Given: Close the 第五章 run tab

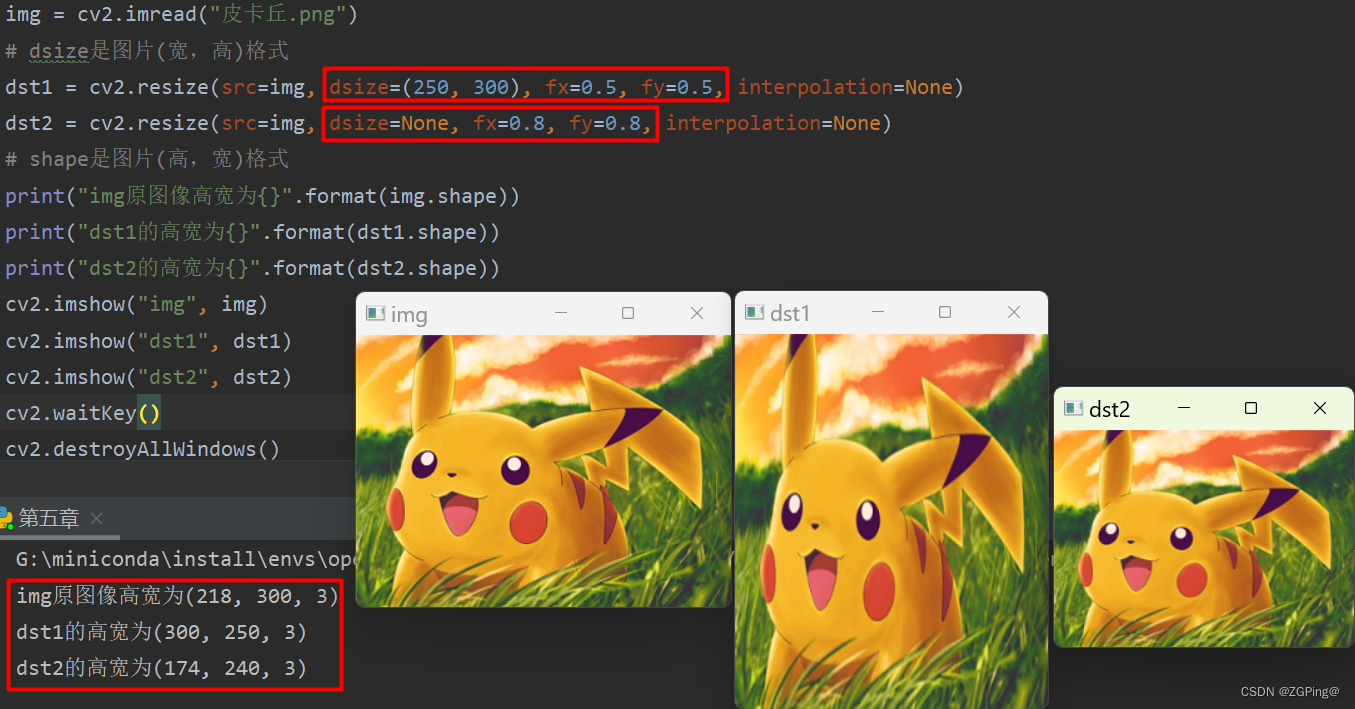Looking at the screenshot, I should [x=96, y=518].
